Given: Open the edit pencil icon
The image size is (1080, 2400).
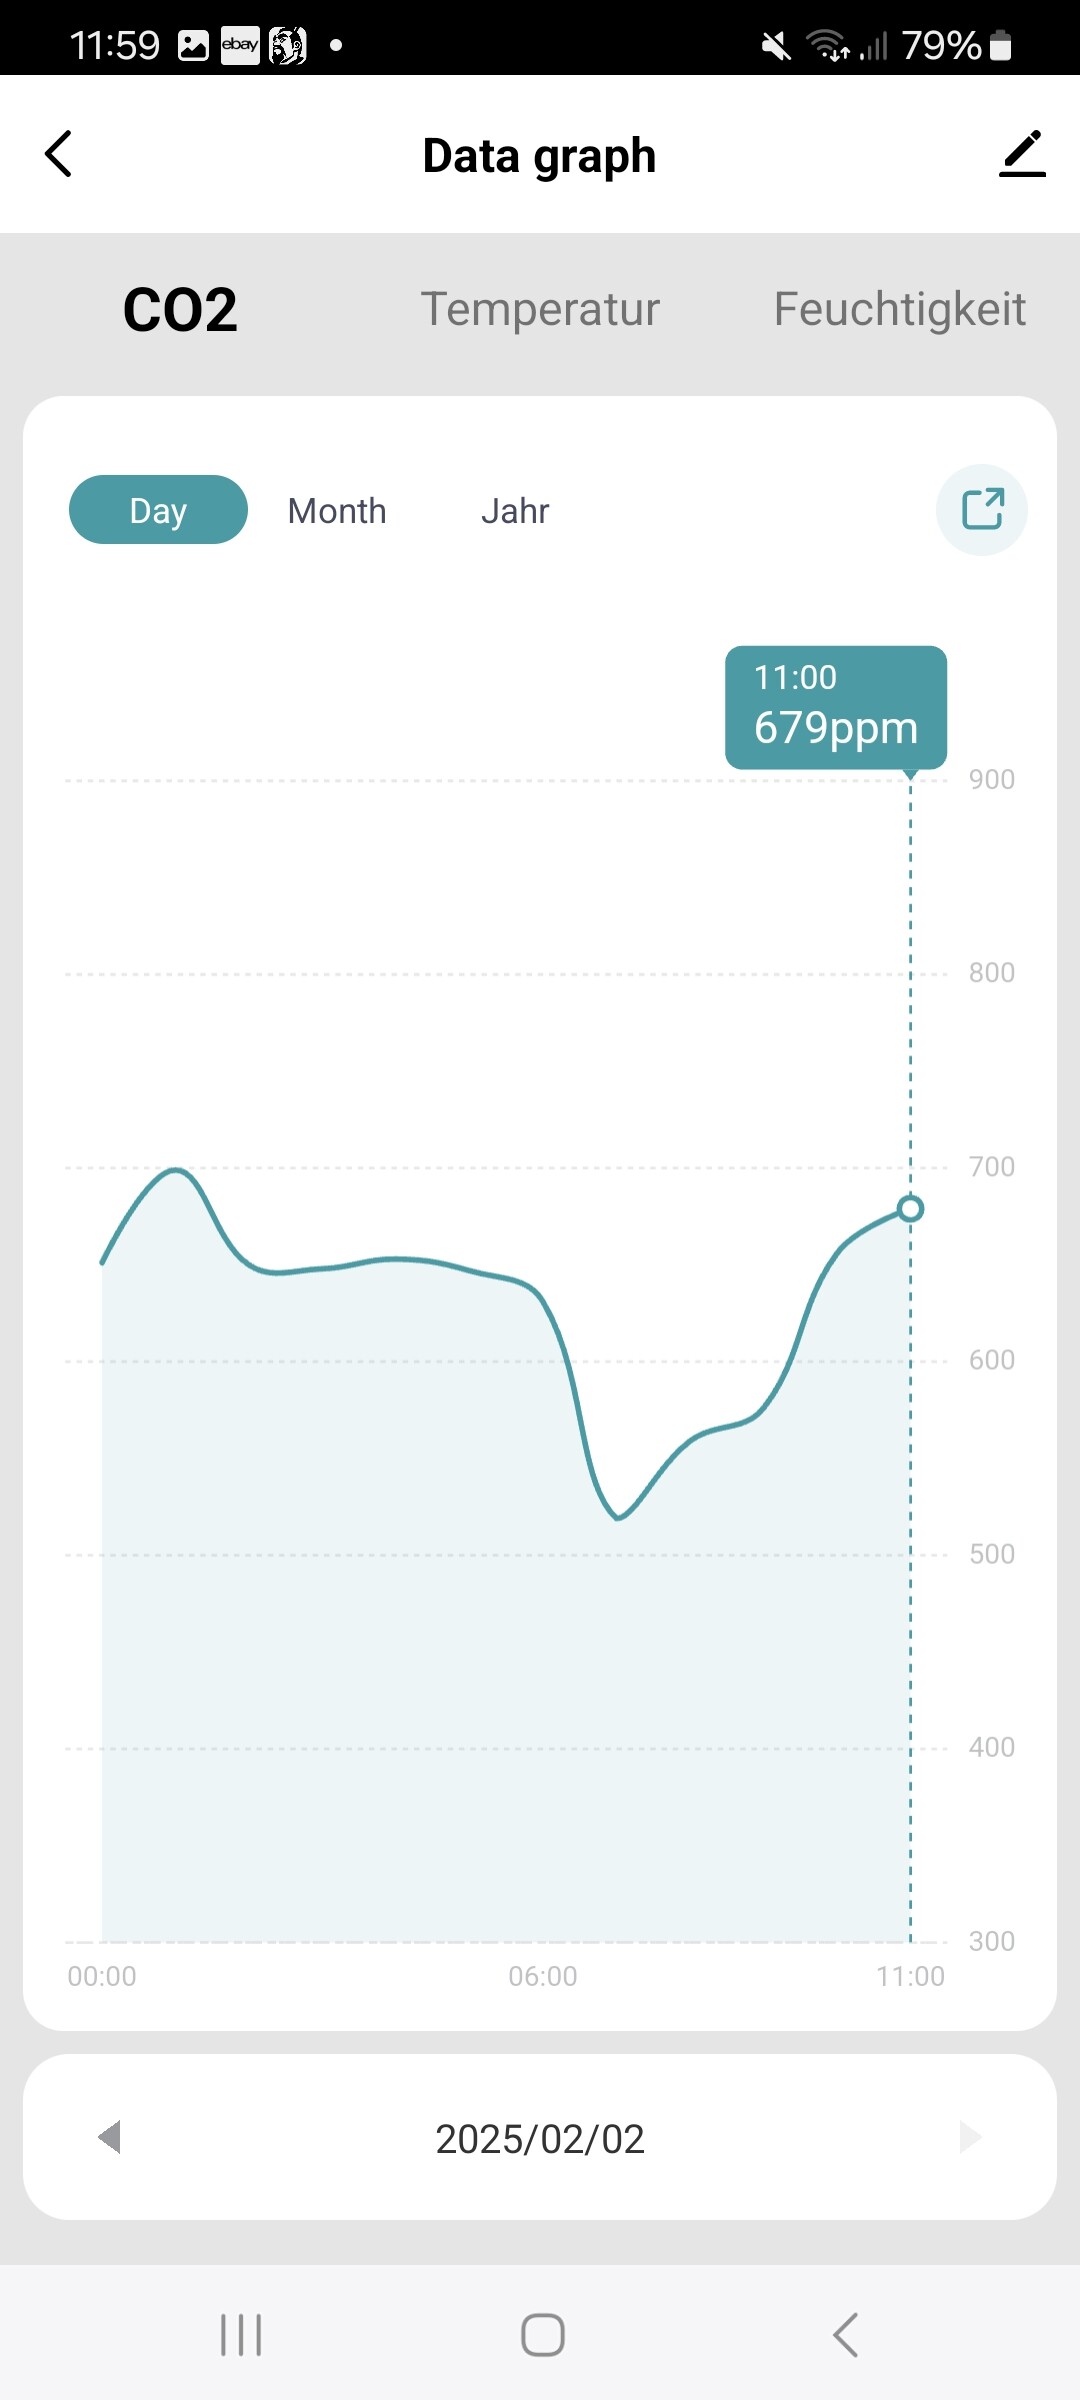Looking at the screenshot, I should [x=1022, y=154].
